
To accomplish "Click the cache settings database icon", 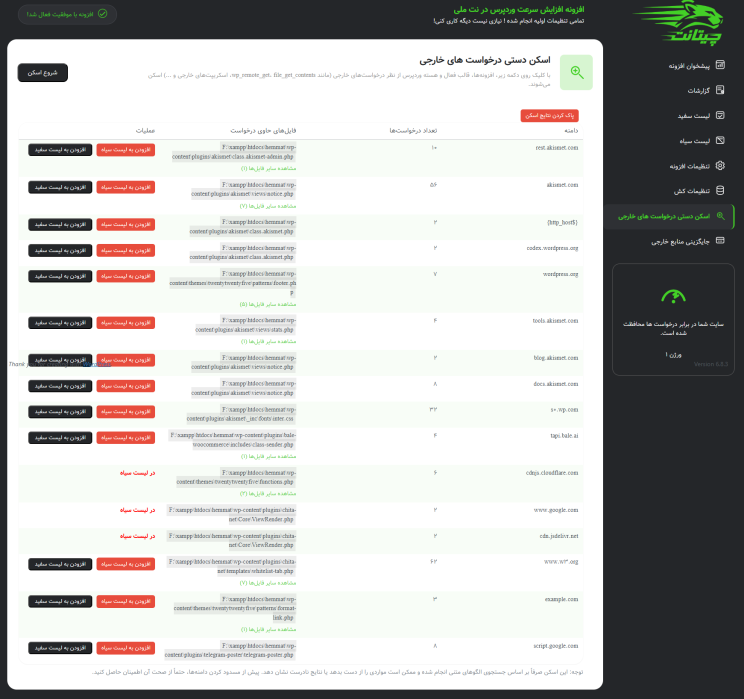I will click(720, 191).
